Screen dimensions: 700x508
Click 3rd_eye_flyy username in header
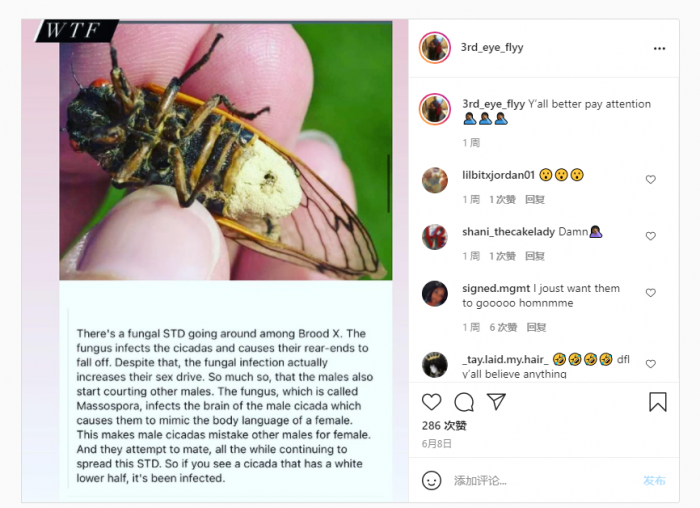[492, 48]
